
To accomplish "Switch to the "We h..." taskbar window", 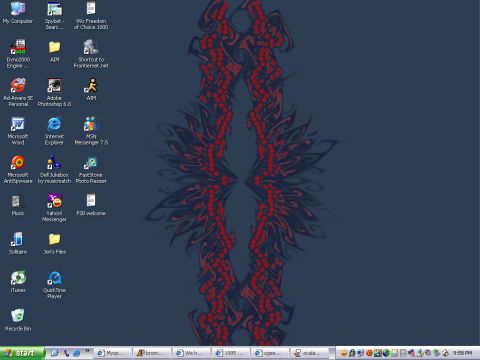I will point(191,353).
